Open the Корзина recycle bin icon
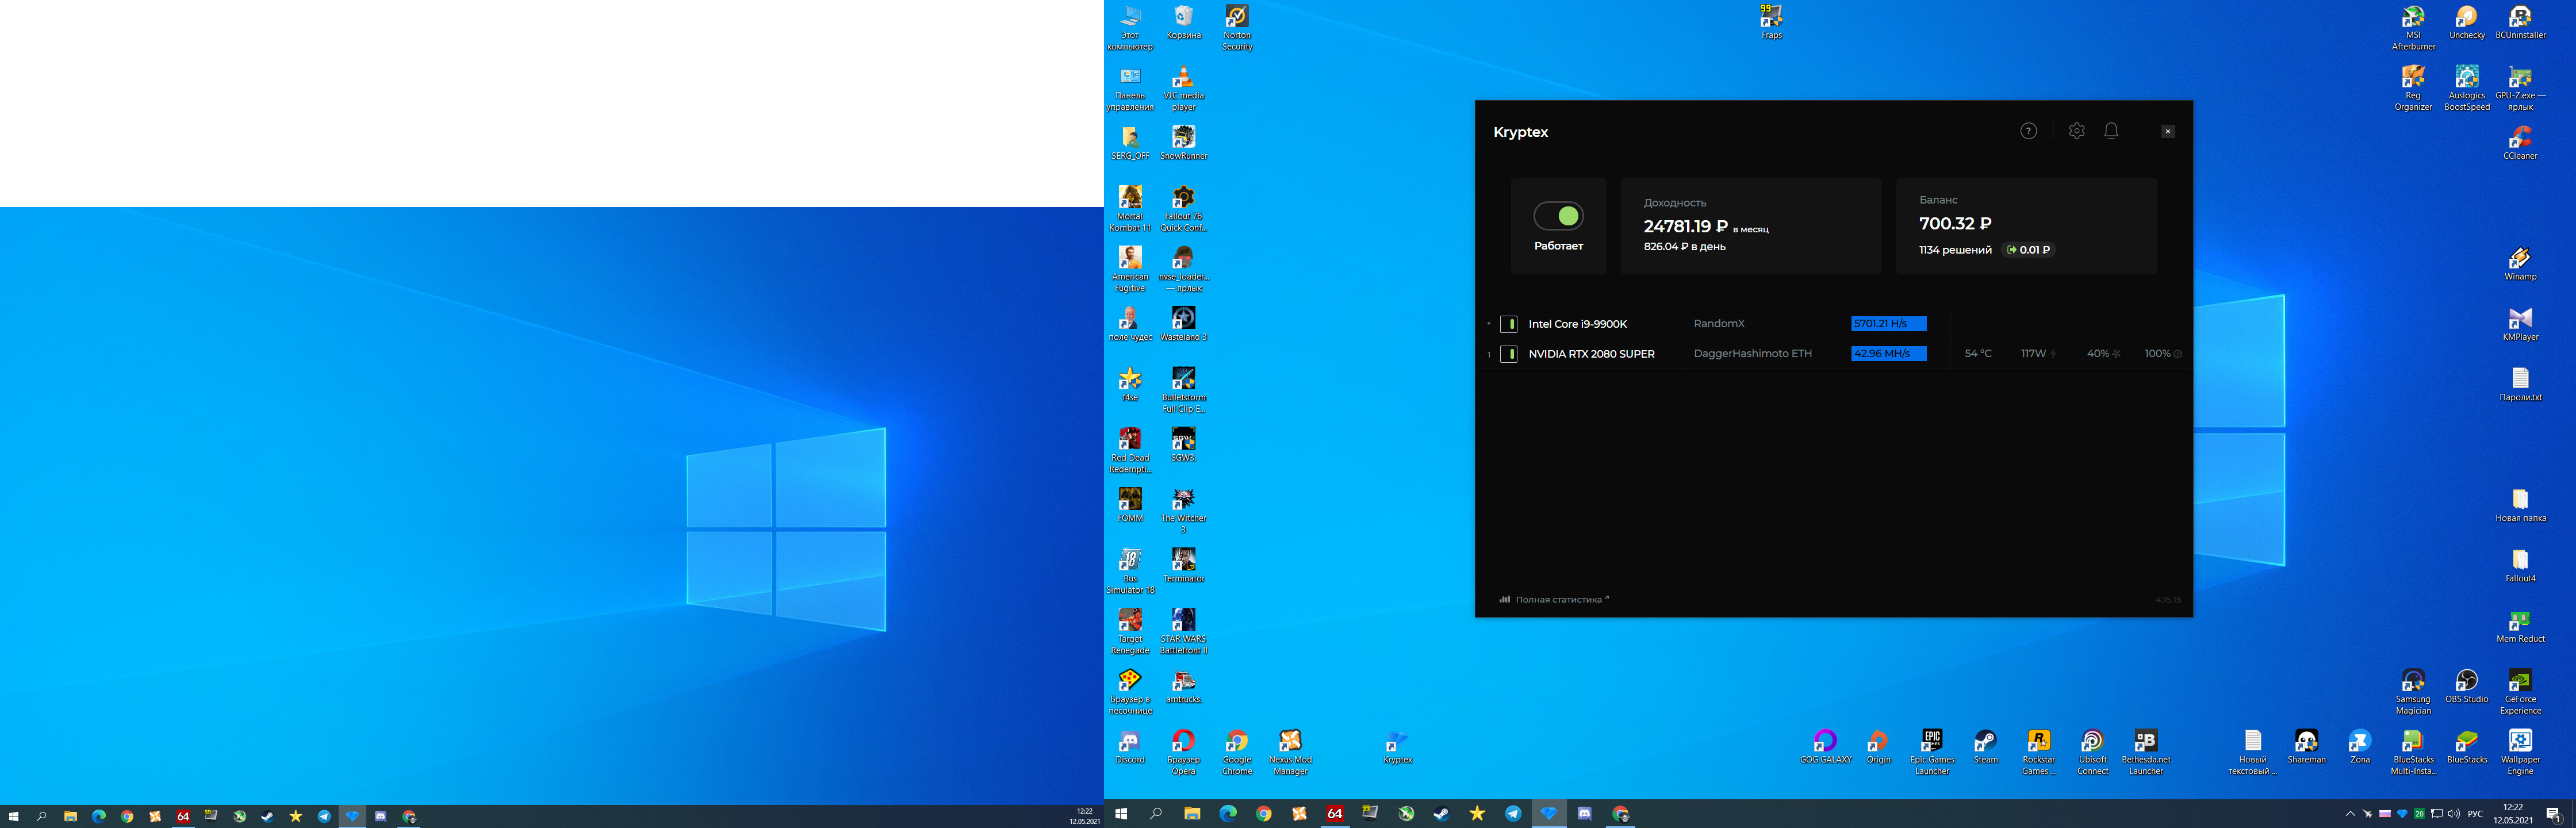This screenshot has width=2576, height=828. (x=1184, y=22)
